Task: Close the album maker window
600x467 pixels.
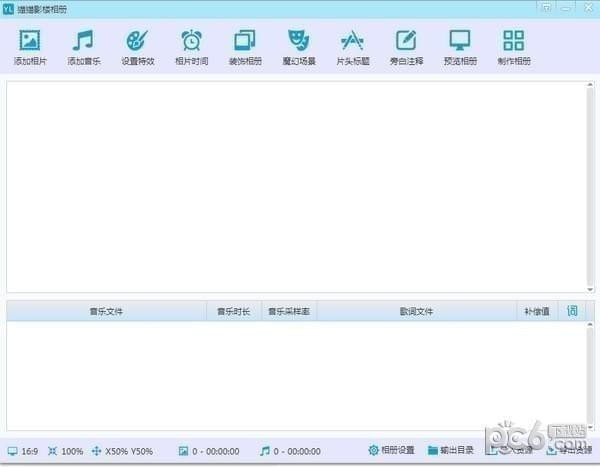Action: click(588, 8)
